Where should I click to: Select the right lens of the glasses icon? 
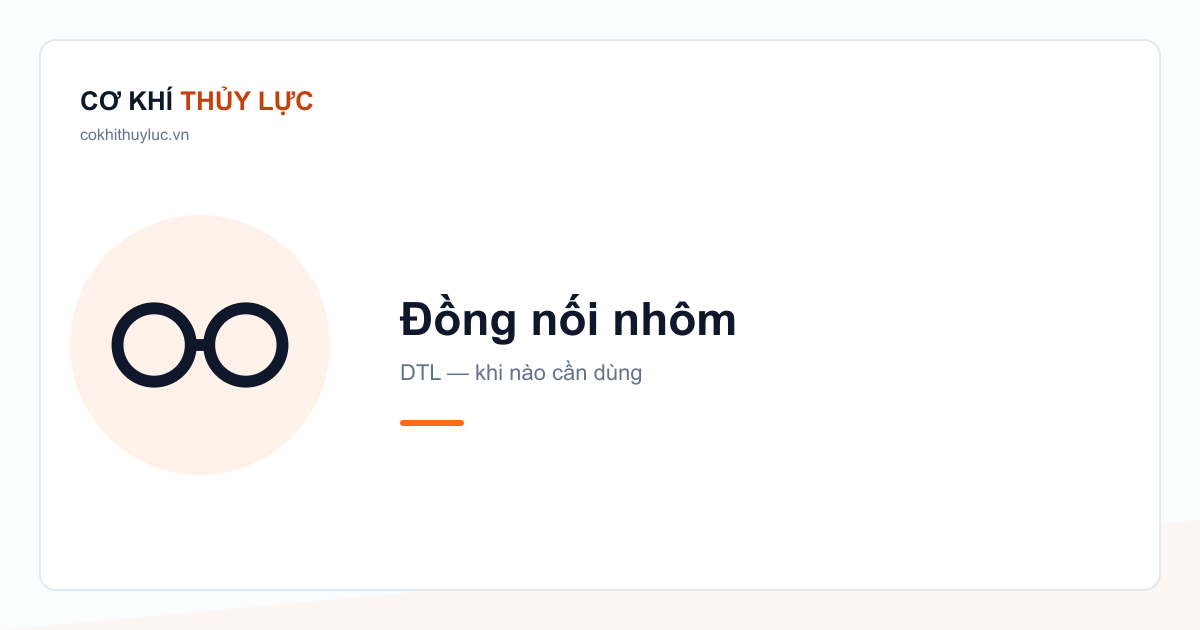246,345
